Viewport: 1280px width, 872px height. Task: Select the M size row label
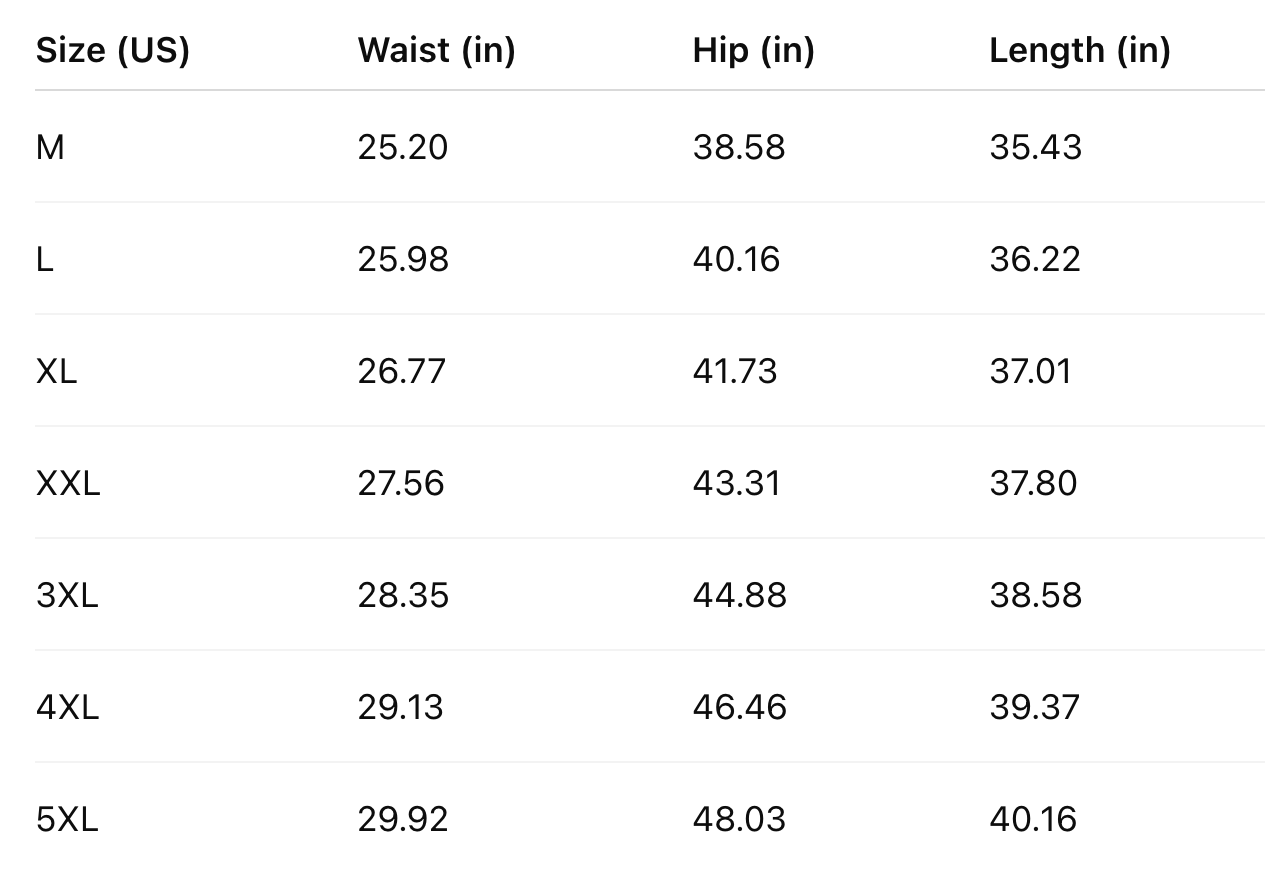tap(50, 148)
